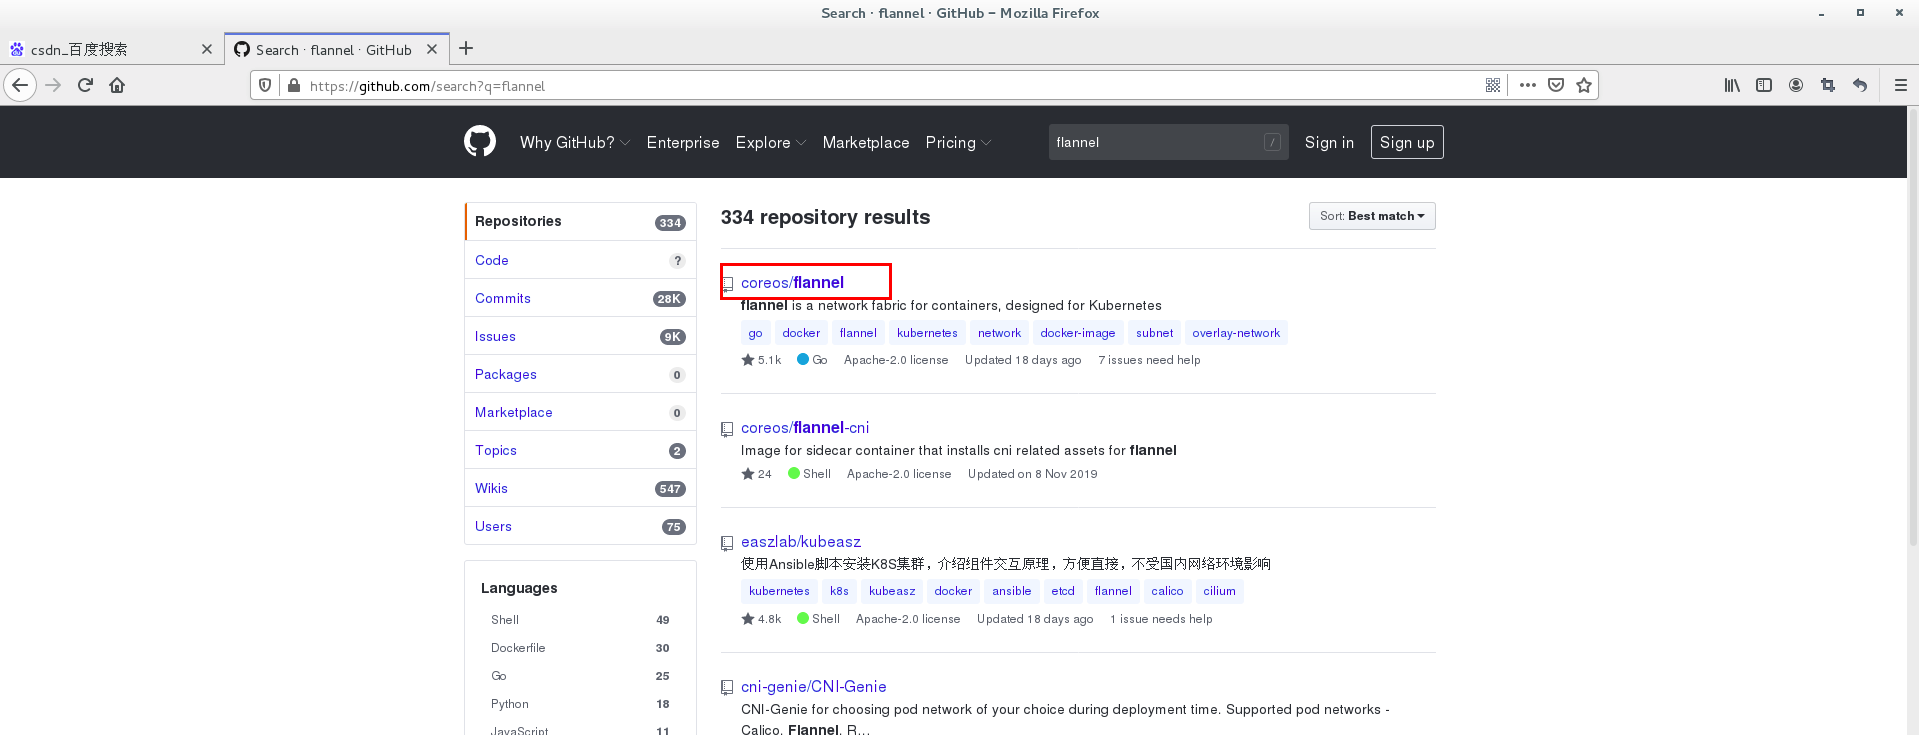
Task: Open the Firefox home page icon
Action: coord(117,85)
